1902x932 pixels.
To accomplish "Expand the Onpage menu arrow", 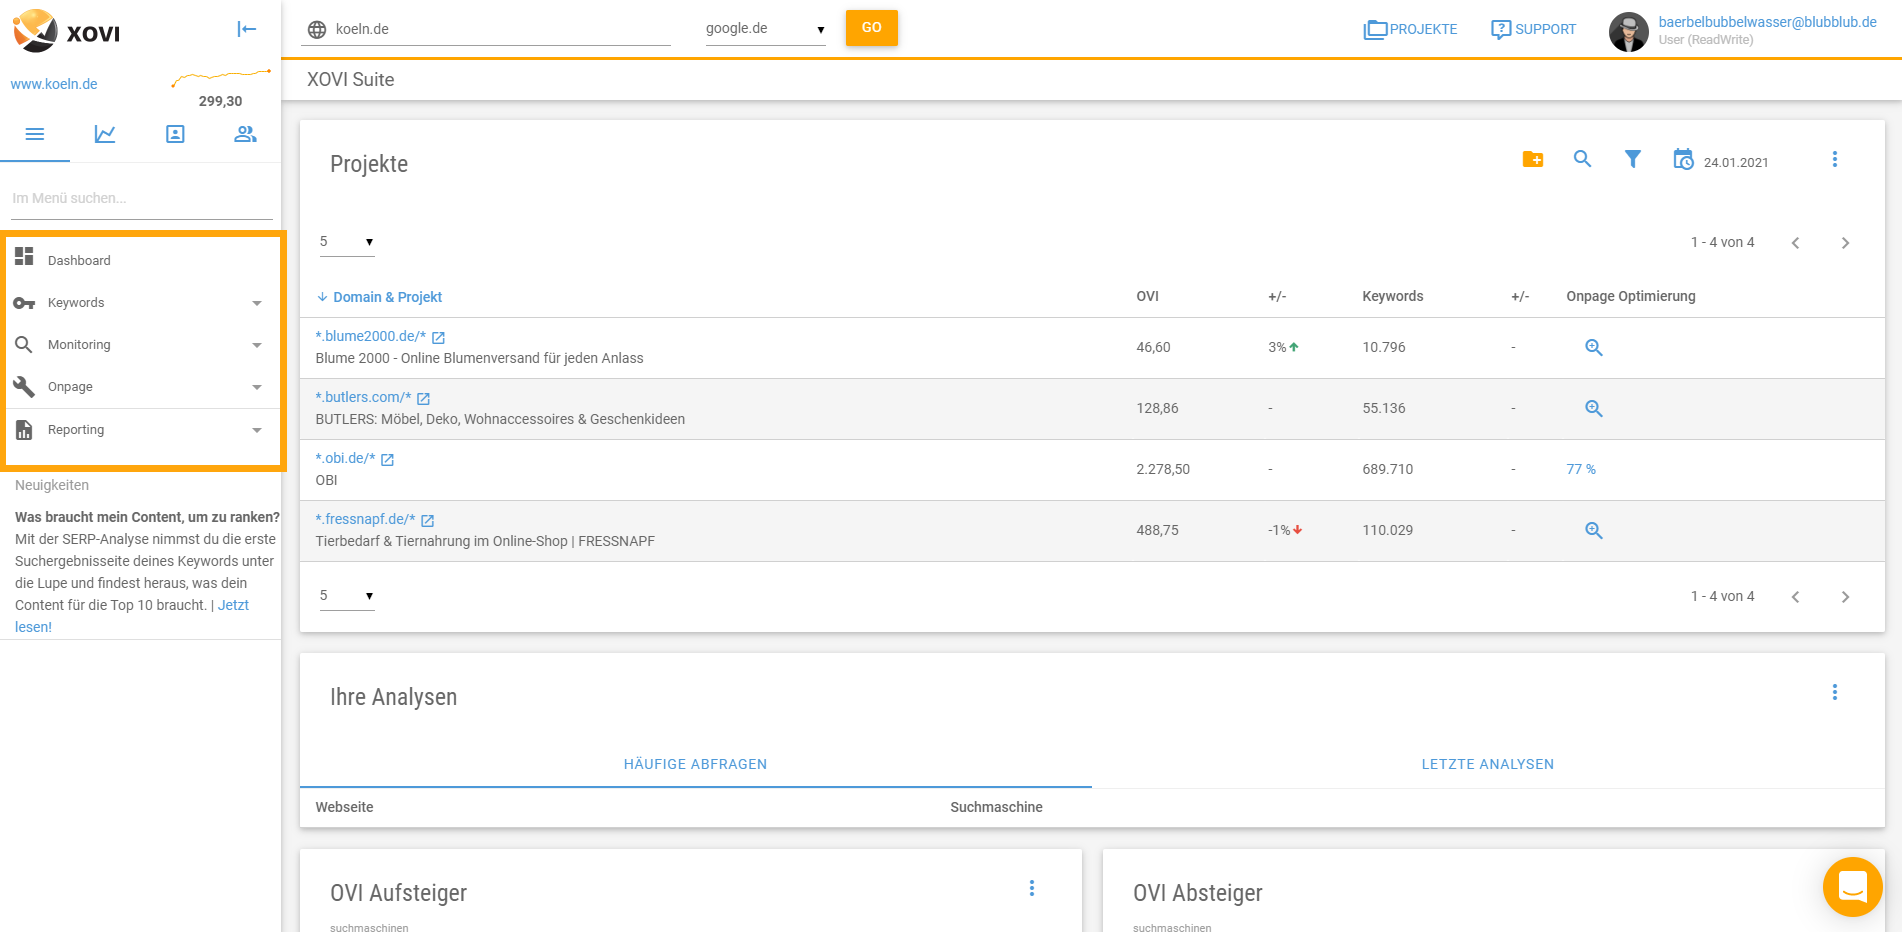I will click(x=257, y=387).
